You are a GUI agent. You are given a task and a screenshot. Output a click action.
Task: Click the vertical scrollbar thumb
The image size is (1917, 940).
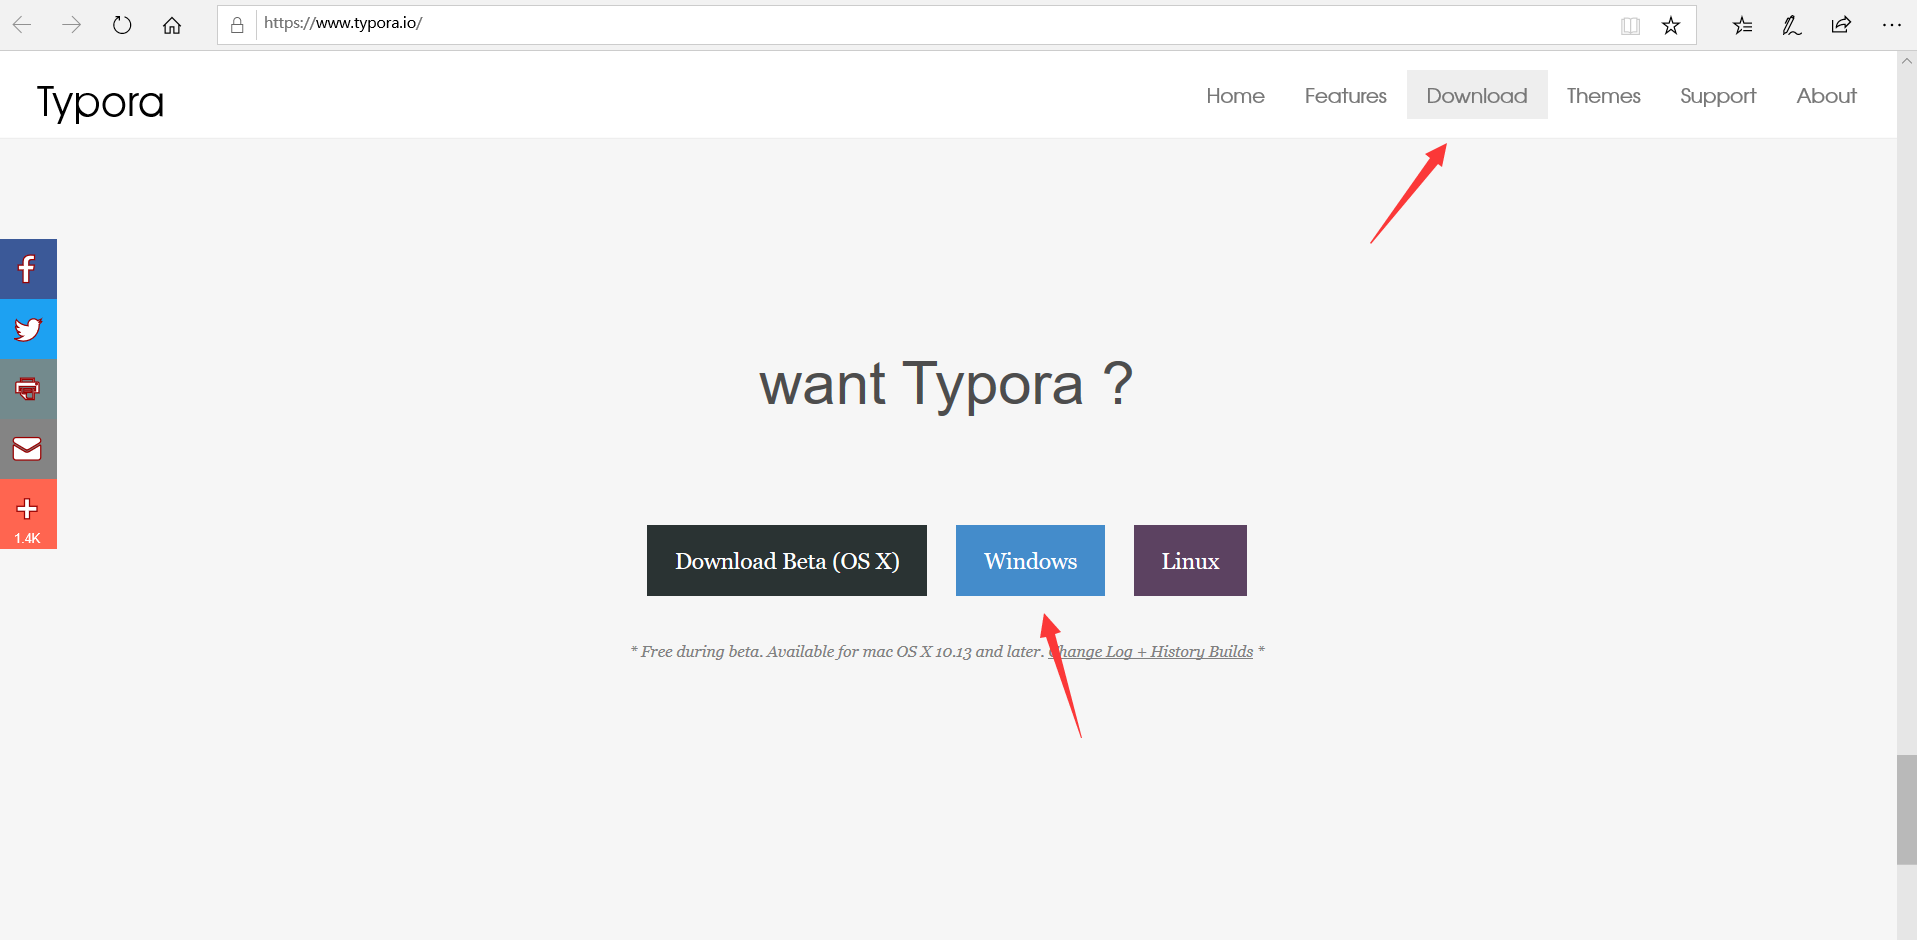[1907, 810]
